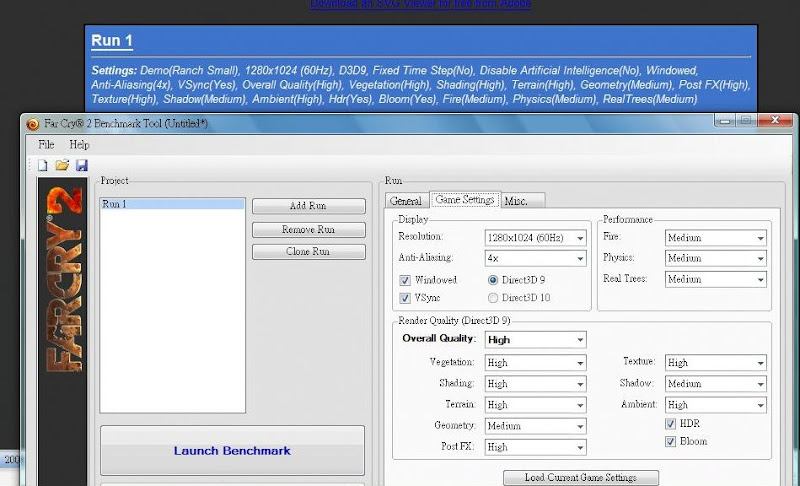800x486 pixels.
Task: Click the Save floppy disk icon
Action: tap(82, 165)
